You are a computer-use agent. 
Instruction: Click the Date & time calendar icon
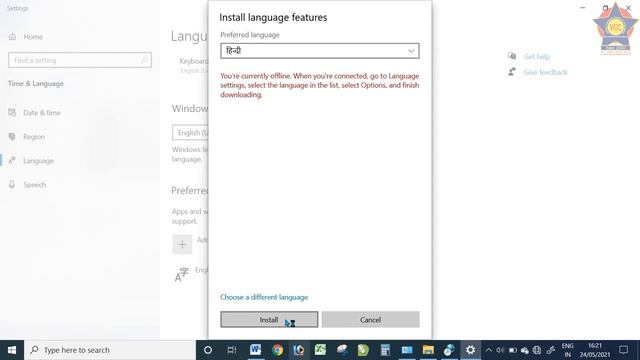(x=12, y=112)
